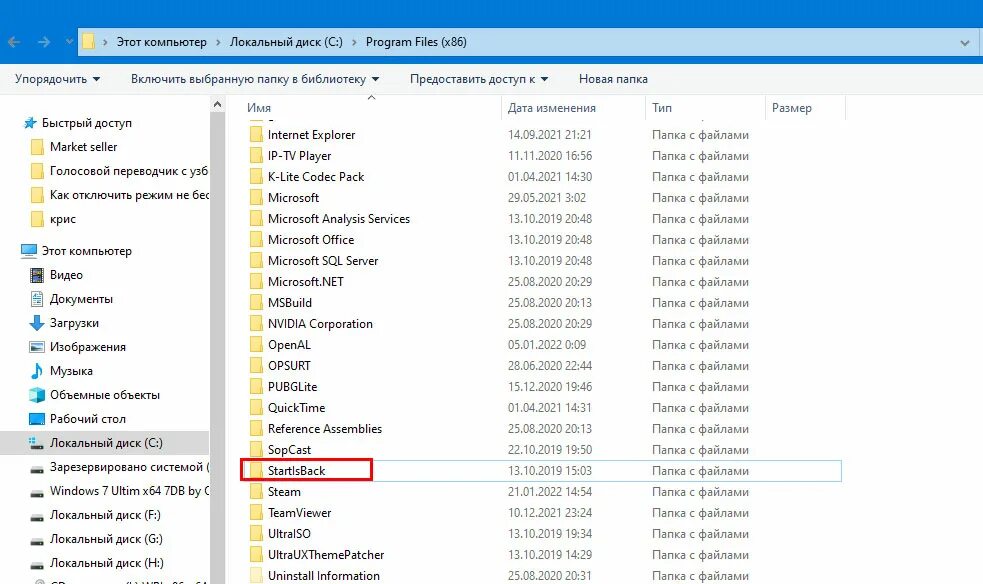The image size is (983, 584).
Task: Click 'Microsoft Office' folder icon
Action: click(256, 239)
